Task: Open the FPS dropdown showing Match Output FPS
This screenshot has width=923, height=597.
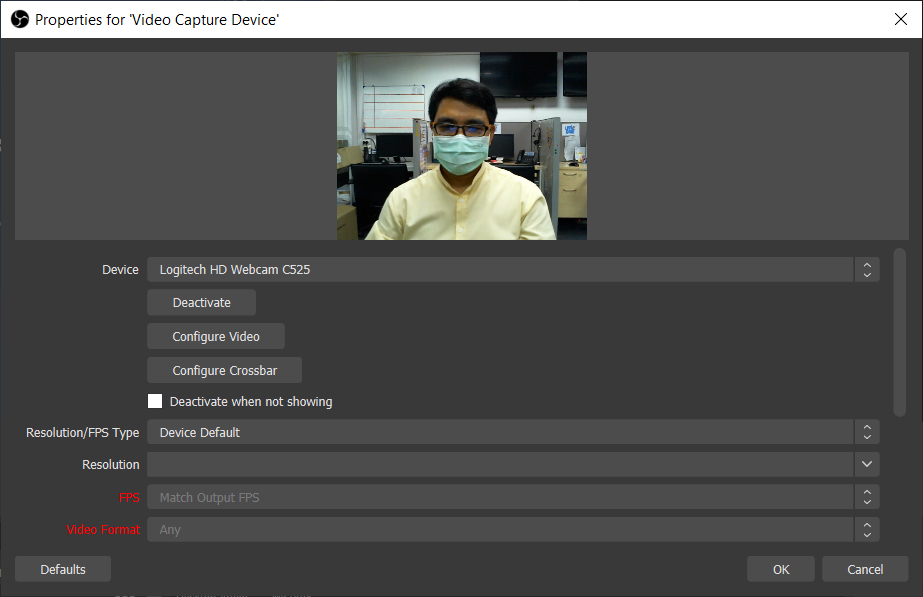Action: [x=500, y=497]
